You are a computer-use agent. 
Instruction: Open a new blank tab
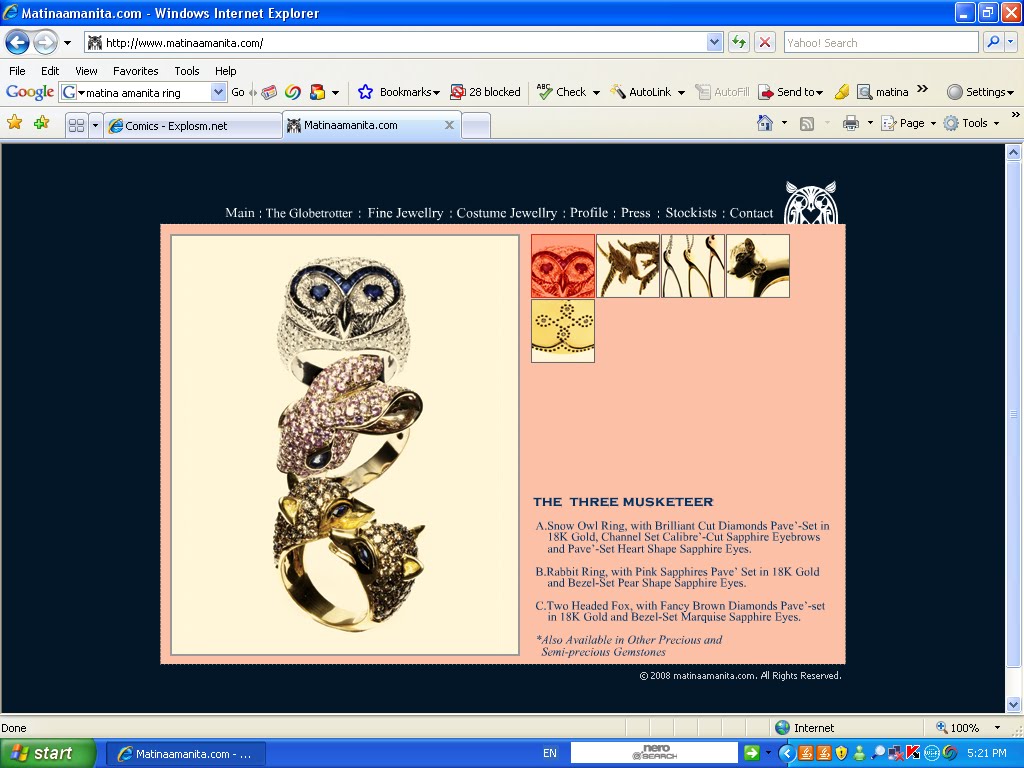[476, 125]
